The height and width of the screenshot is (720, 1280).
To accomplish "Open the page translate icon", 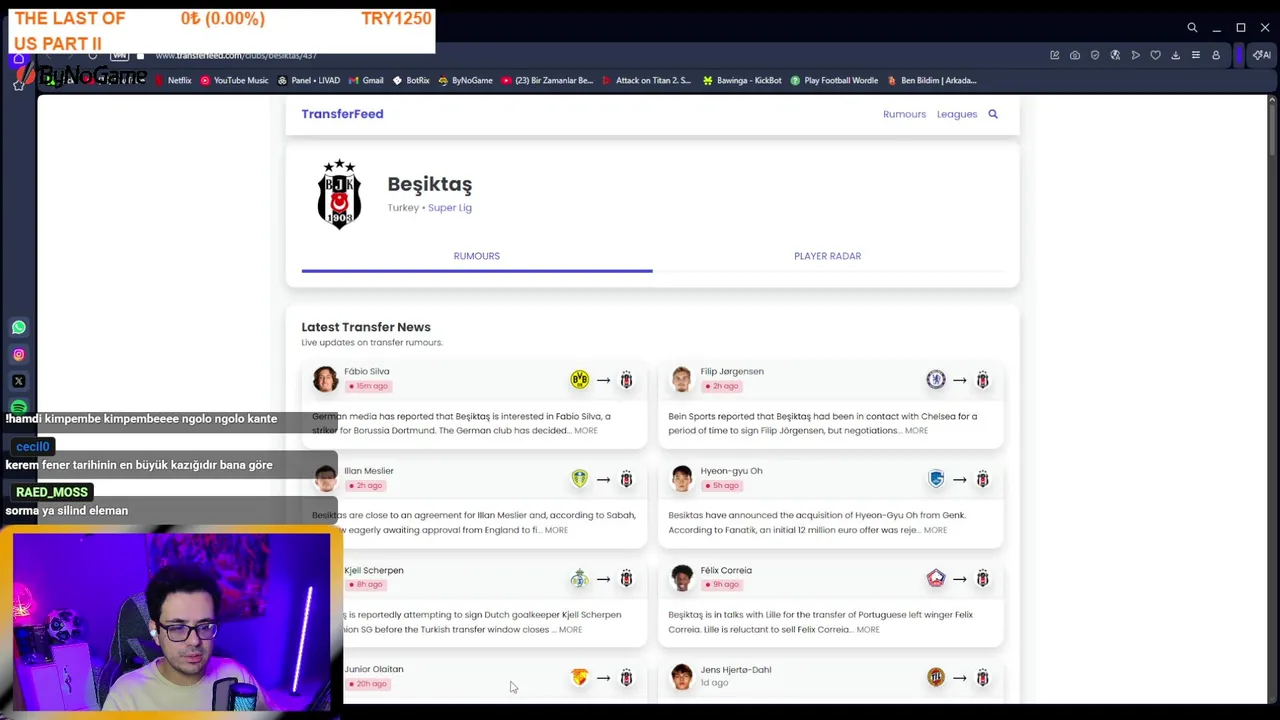I will point(1115,55).
